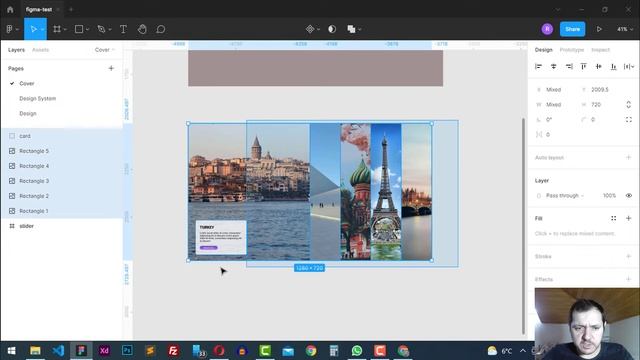Click the Share button
This screenshot has width=640, height=360.
click(572, 29)
